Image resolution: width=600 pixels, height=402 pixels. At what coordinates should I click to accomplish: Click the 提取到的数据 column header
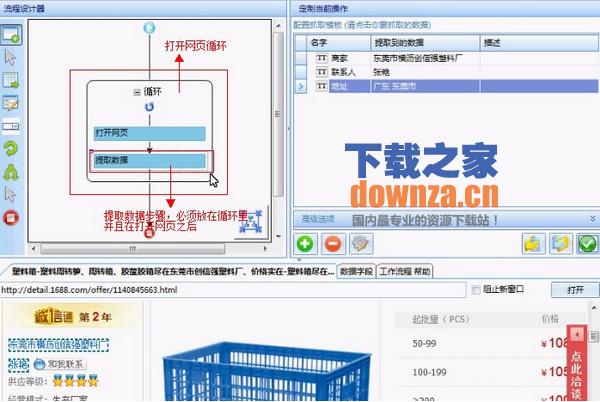click(425, 43)
